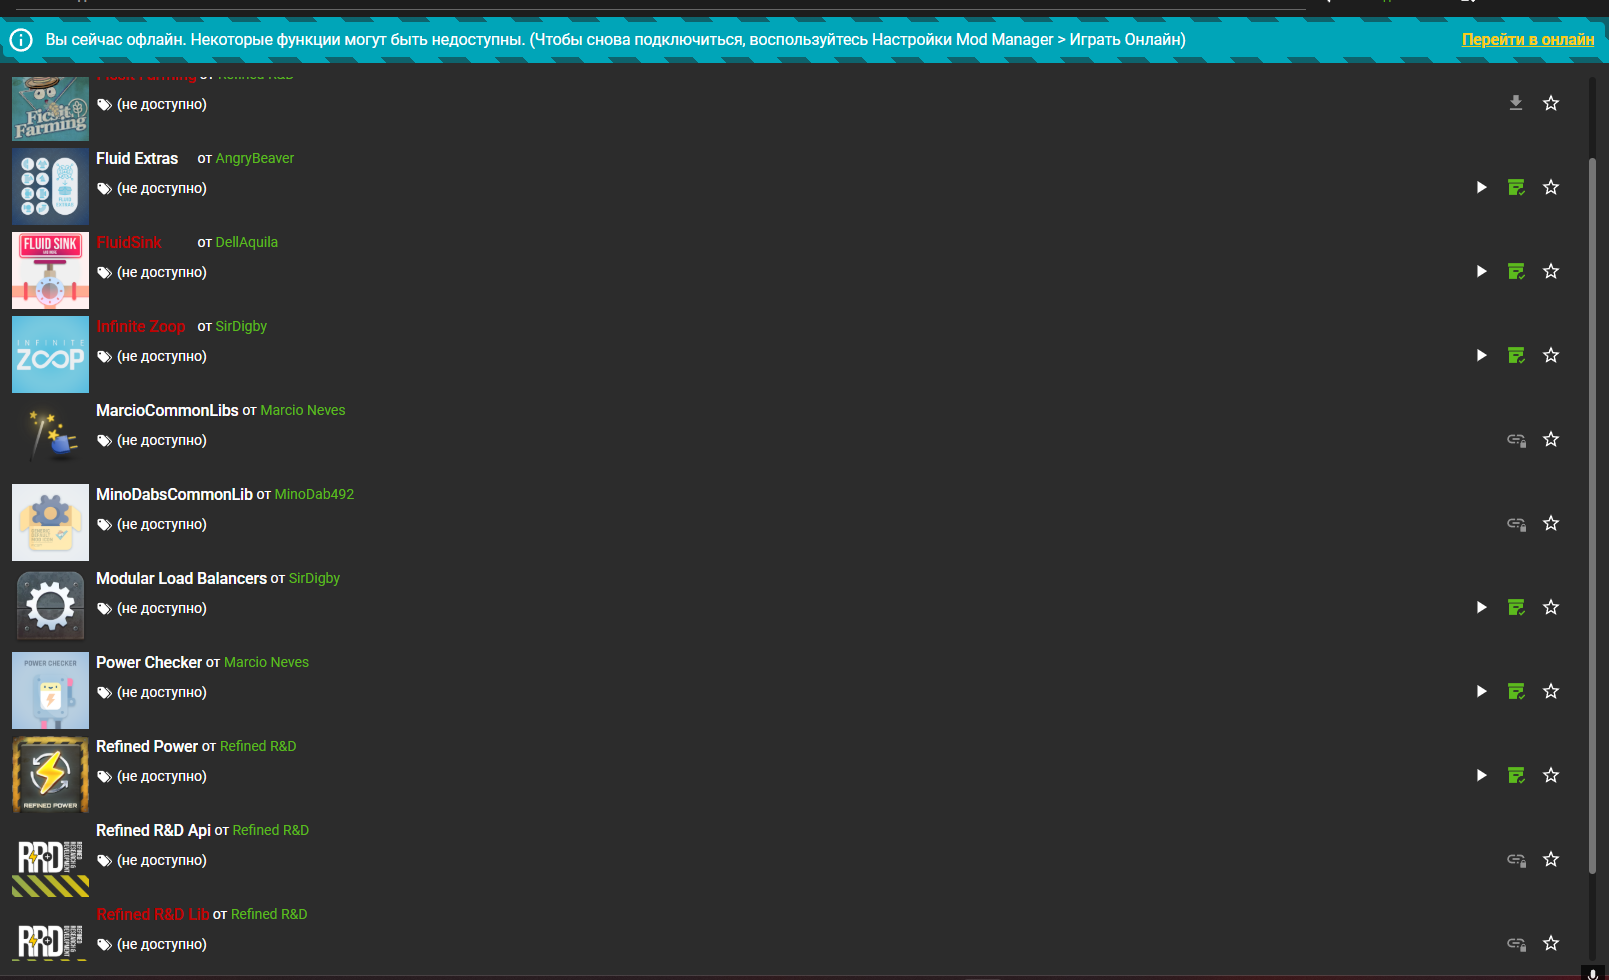Viewport: 1609px width, 980px height.
Task: Toggle enable for Power Checker via its play icon
Action: point(1482,691)
